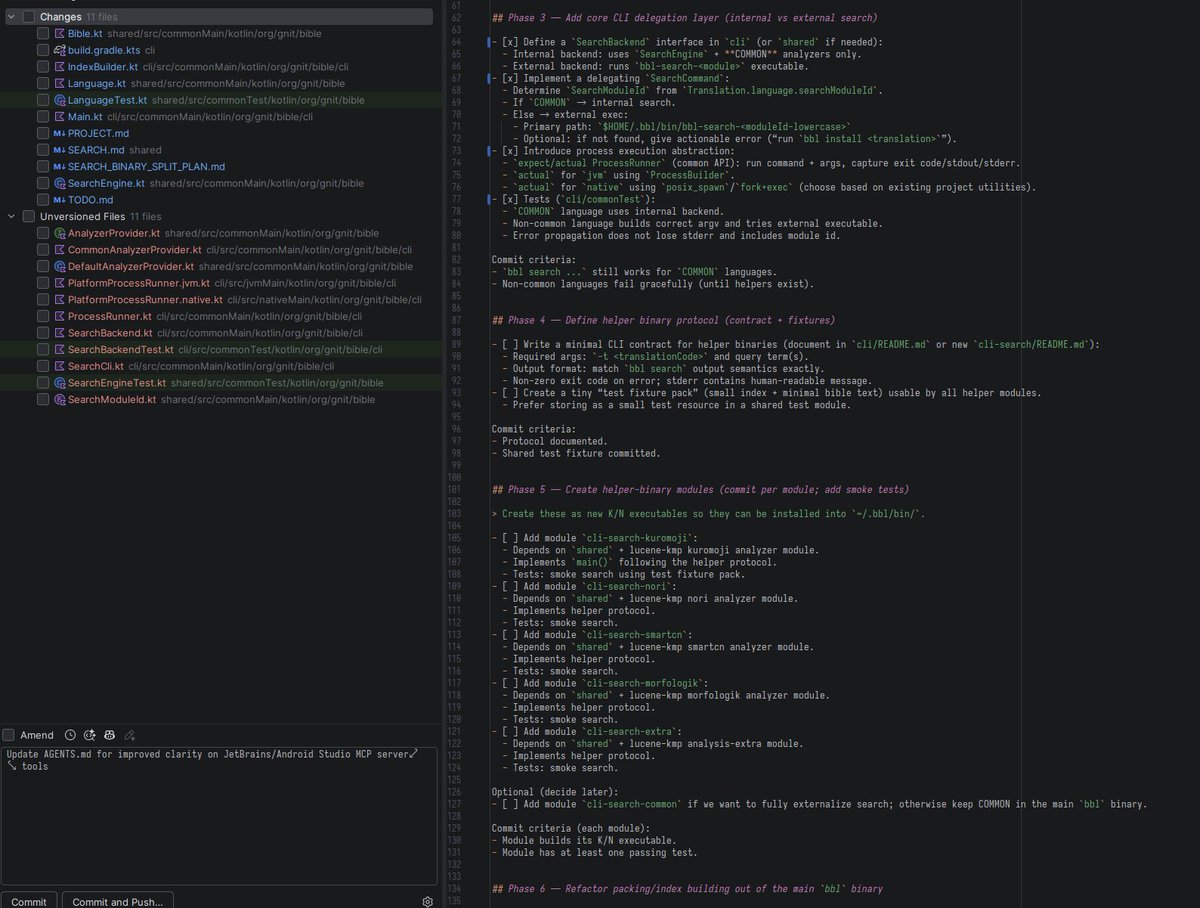This screenshot has height=908, width=1200.
Task: Click the Kotlin icon of IndexBuilder.kt
Action: pos(60,66)
